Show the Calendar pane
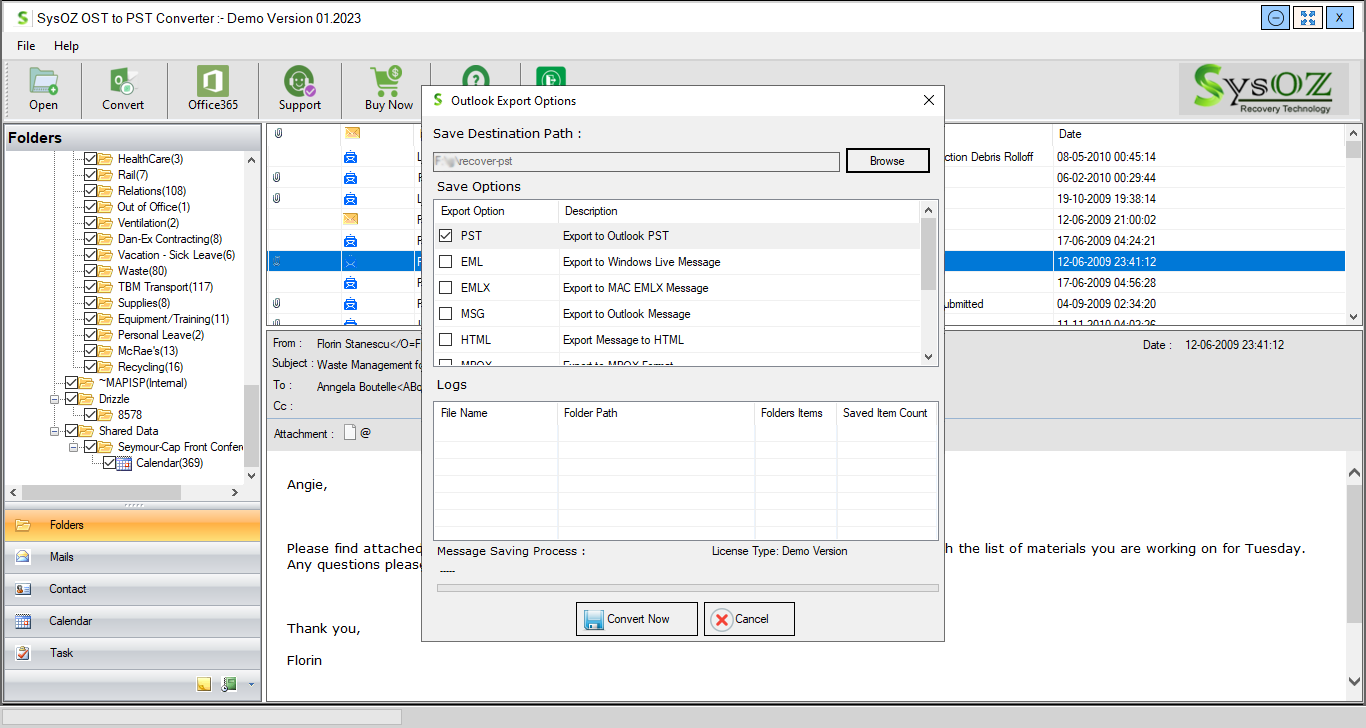 [x=70, y=621]
